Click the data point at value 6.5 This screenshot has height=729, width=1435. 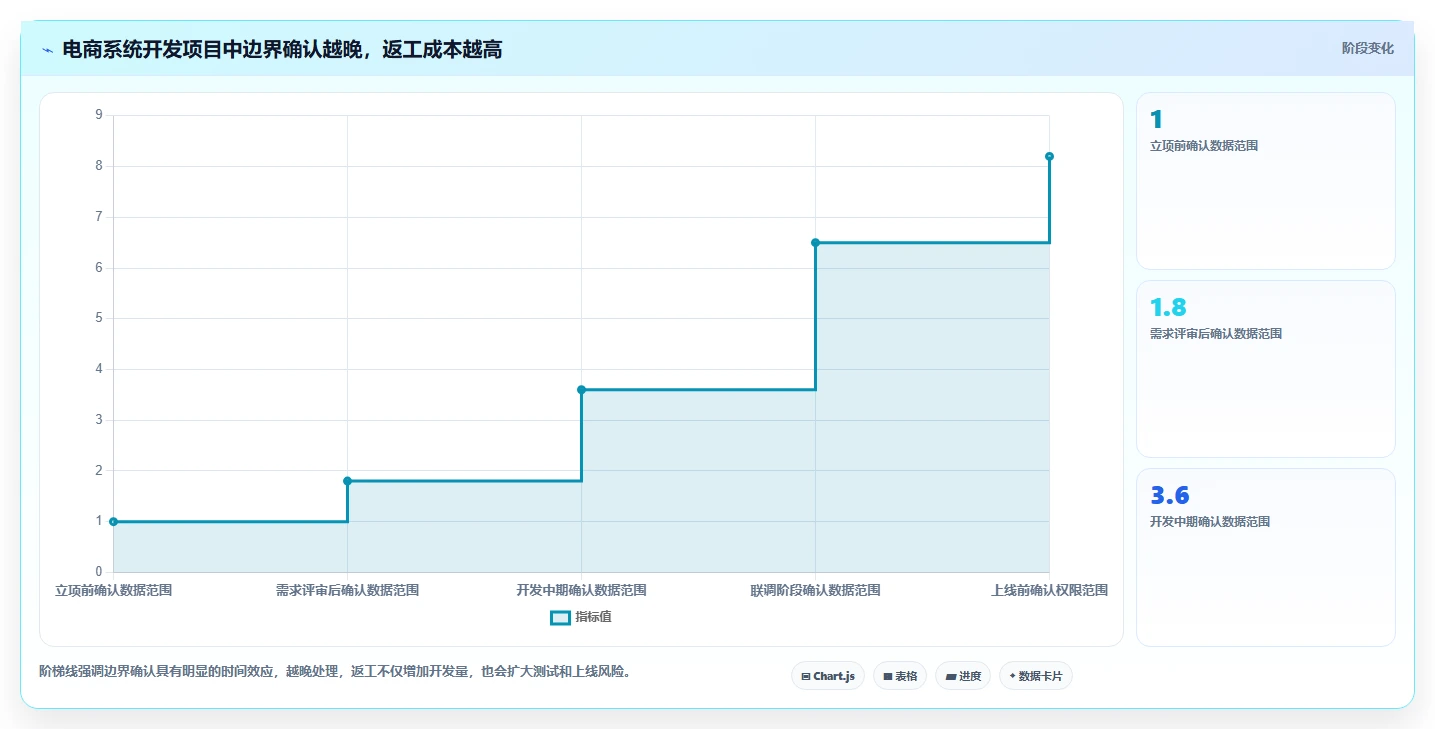(x=815, y=242)
